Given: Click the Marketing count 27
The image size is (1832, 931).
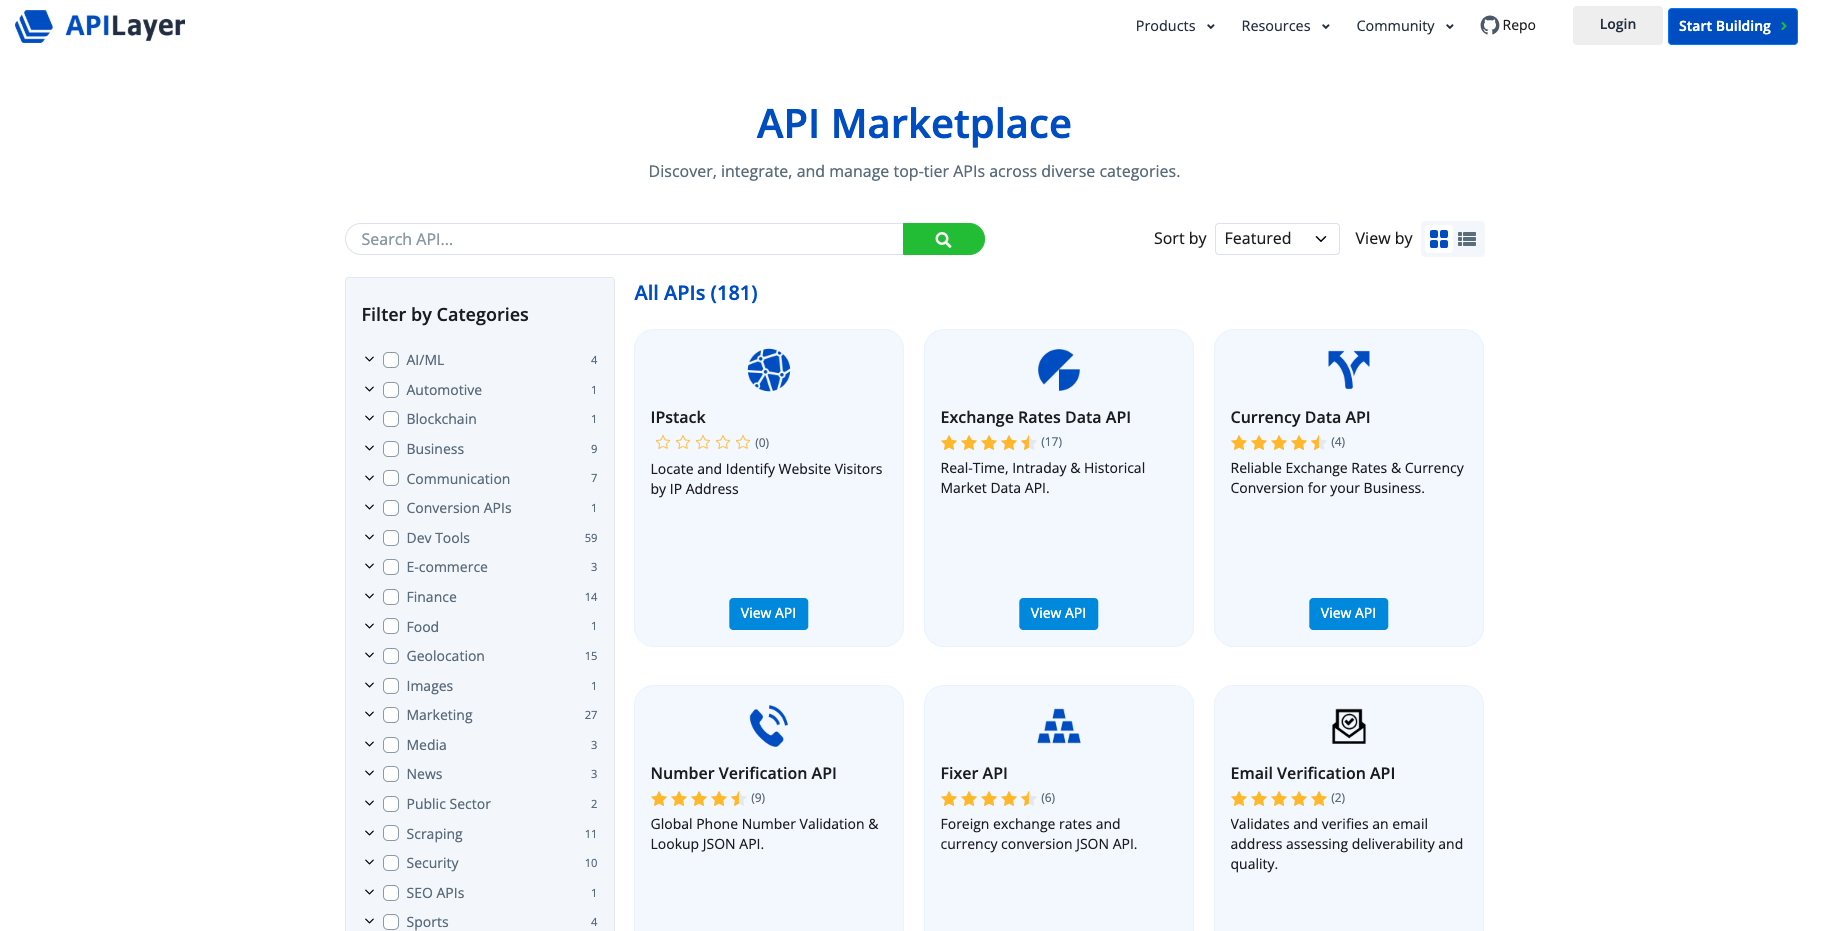Looking at the screenshot, I should tap(591, 715).
